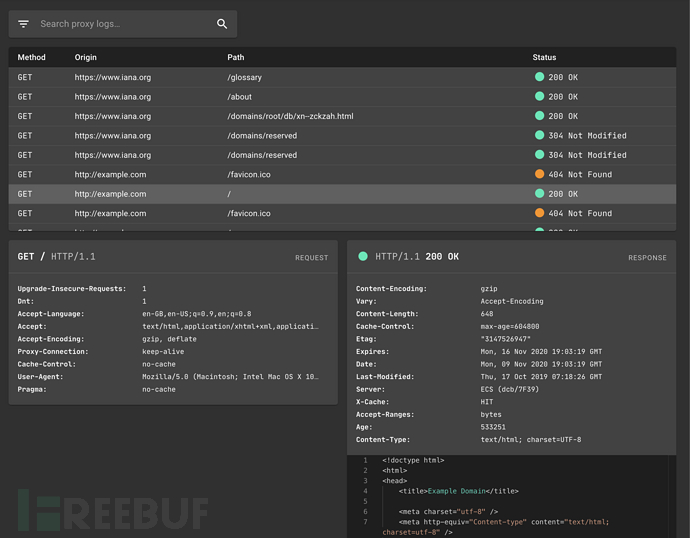Screen dimensions: 690x538
Task: Open the filter icon in search bar
Action: click(23, 24)
